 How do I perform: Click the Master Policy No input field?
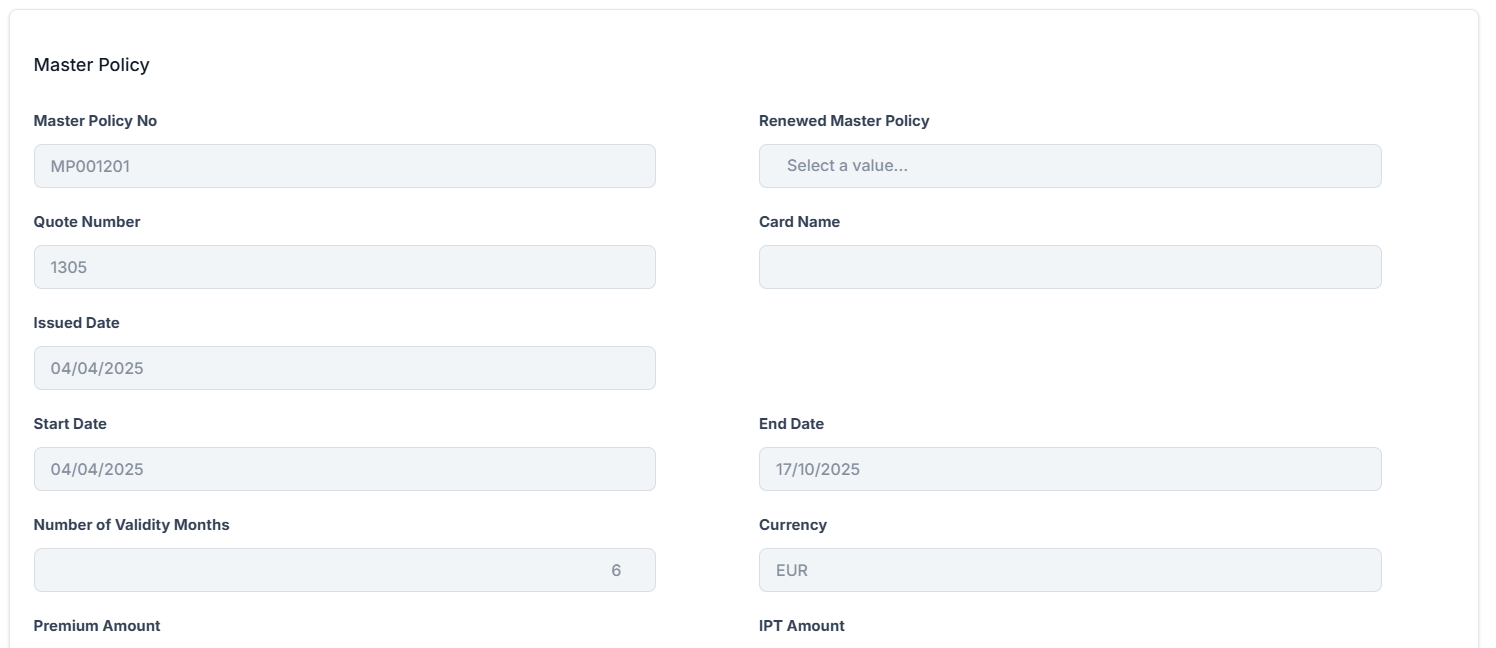click(344, 166)
